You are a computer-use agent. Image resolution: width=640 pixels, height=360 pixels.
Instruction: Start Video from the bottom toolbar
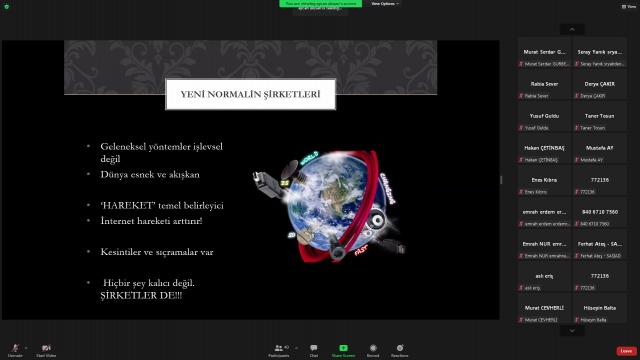pyautogui.click(x=46, y=350)
